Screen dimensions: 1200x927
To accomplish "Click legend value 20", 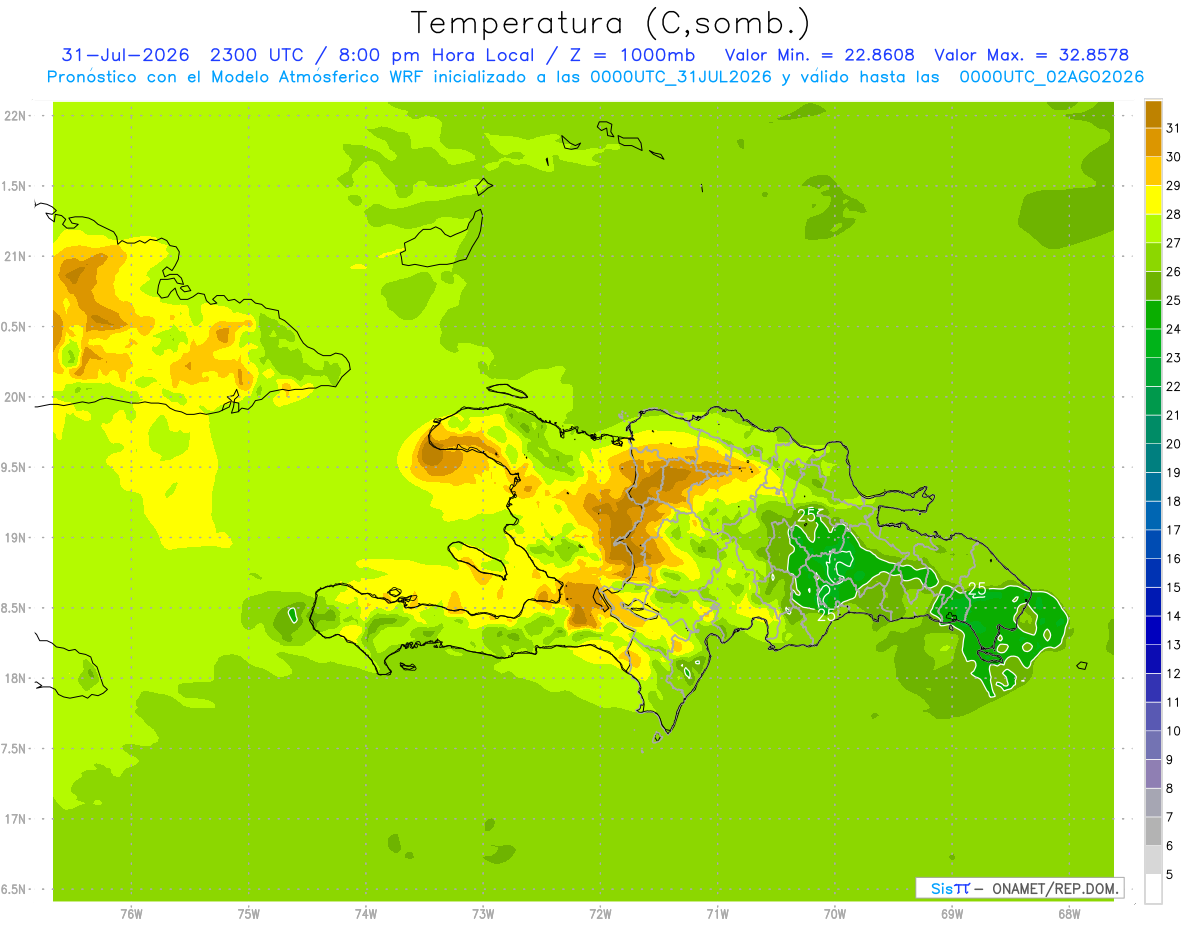I will point(1173,444).
